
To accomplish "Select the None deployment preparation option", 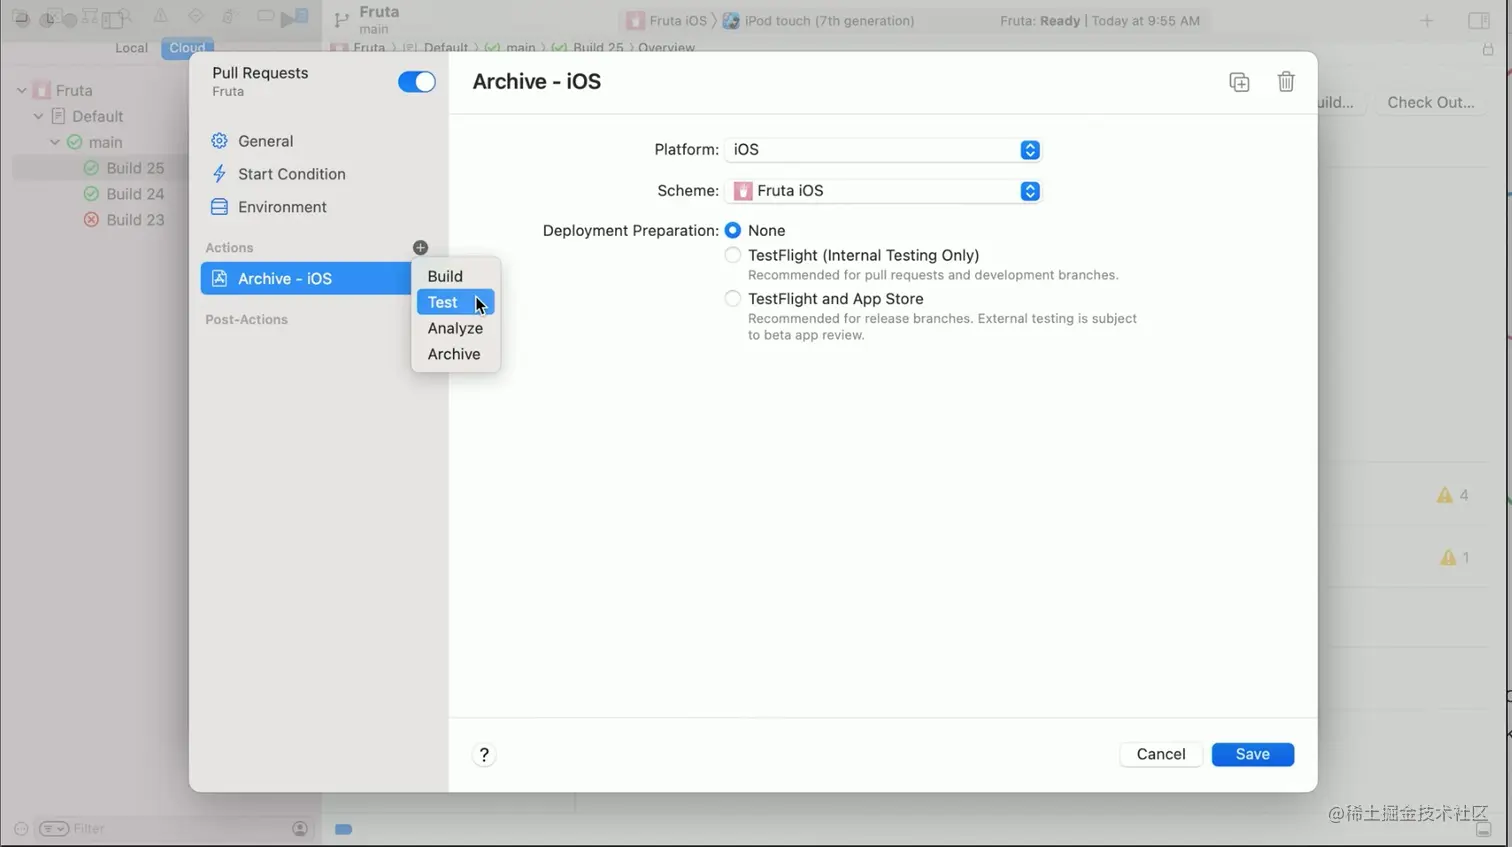I will [733, 230].
